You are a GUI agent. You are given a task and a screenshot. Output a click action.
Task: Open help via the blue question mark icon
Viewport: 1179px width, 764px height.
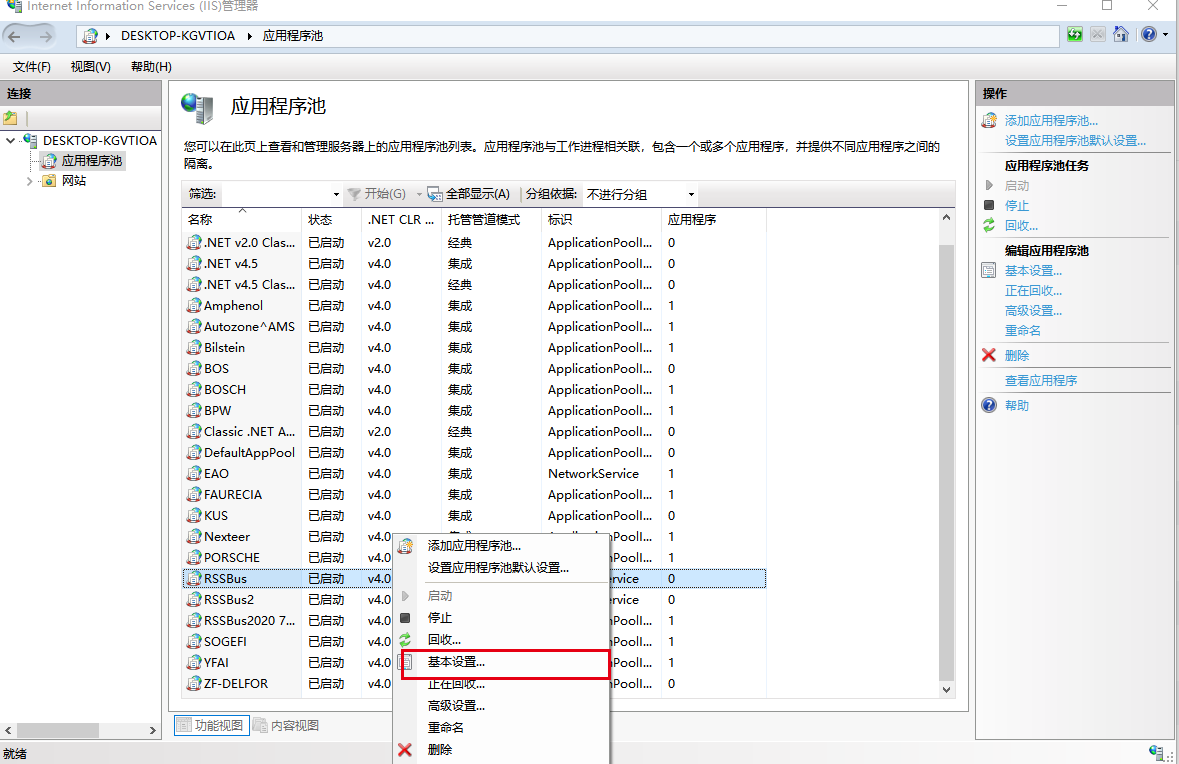tap(1149, 34)
